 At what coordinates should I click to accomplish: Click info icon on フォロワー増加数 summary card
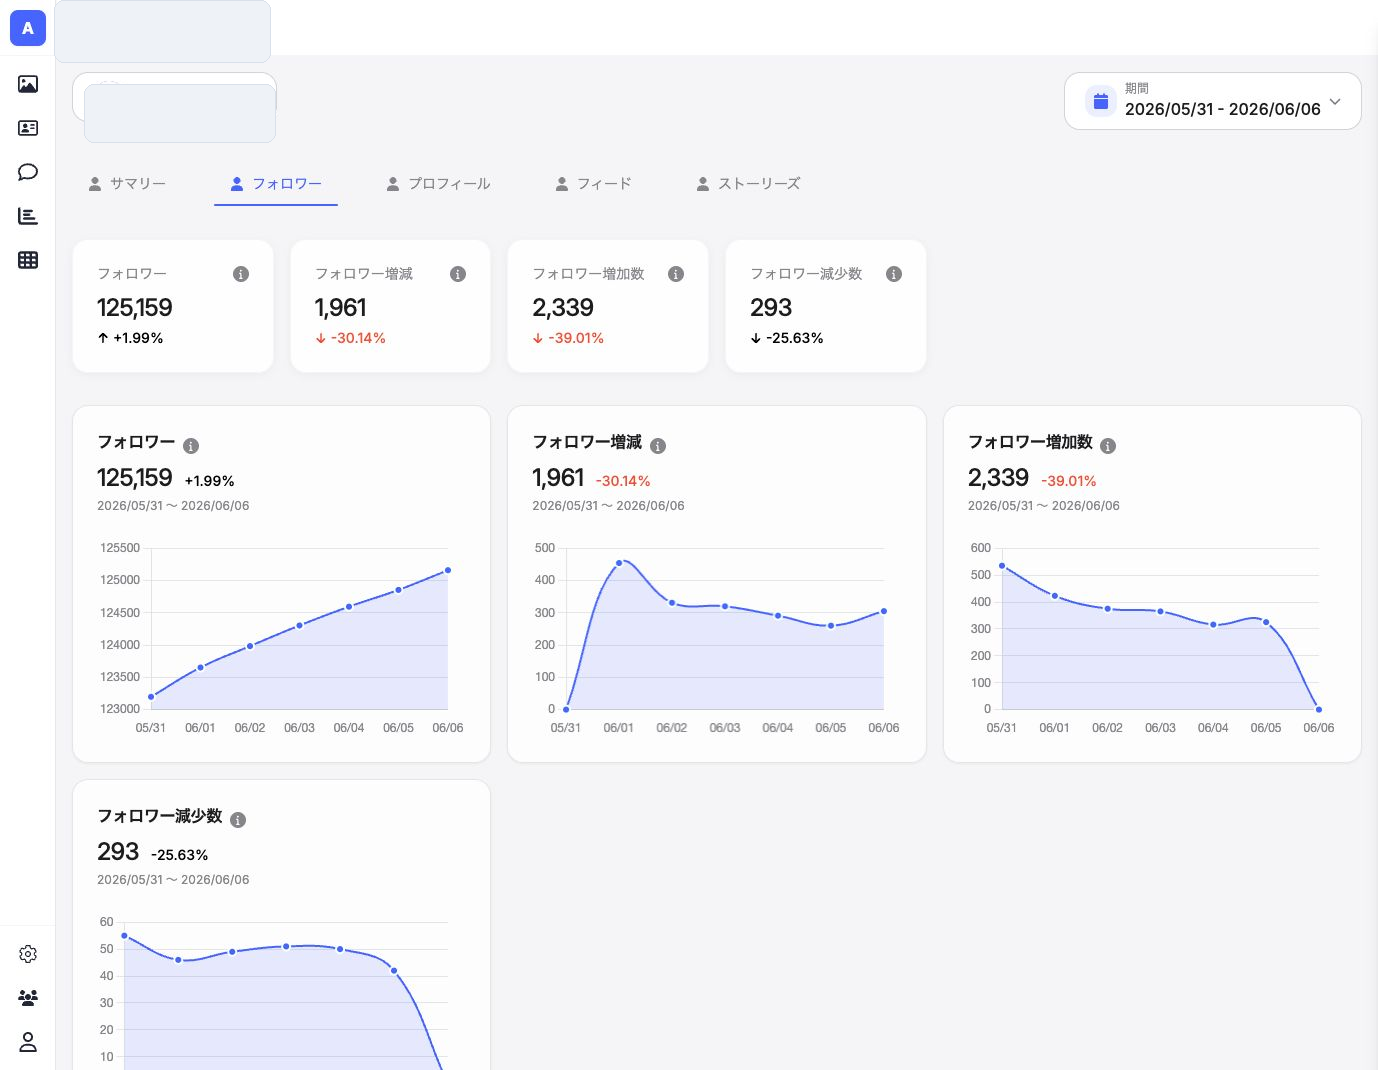pos(676,274)
